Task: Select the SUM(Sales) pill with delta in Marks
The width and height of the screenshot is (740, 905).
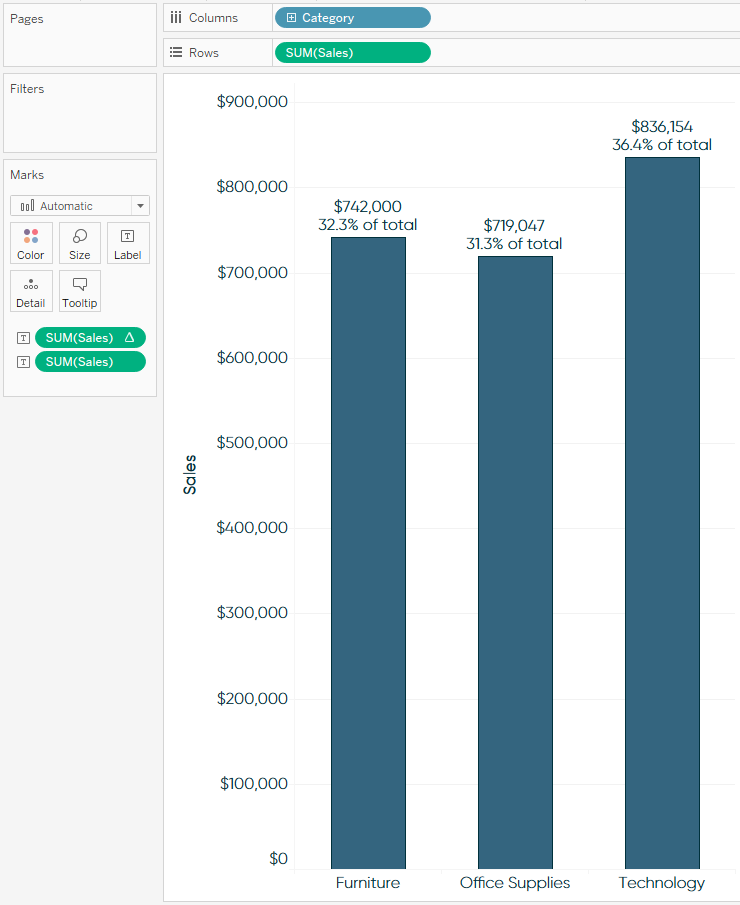Action: click(x=90, y=338)
